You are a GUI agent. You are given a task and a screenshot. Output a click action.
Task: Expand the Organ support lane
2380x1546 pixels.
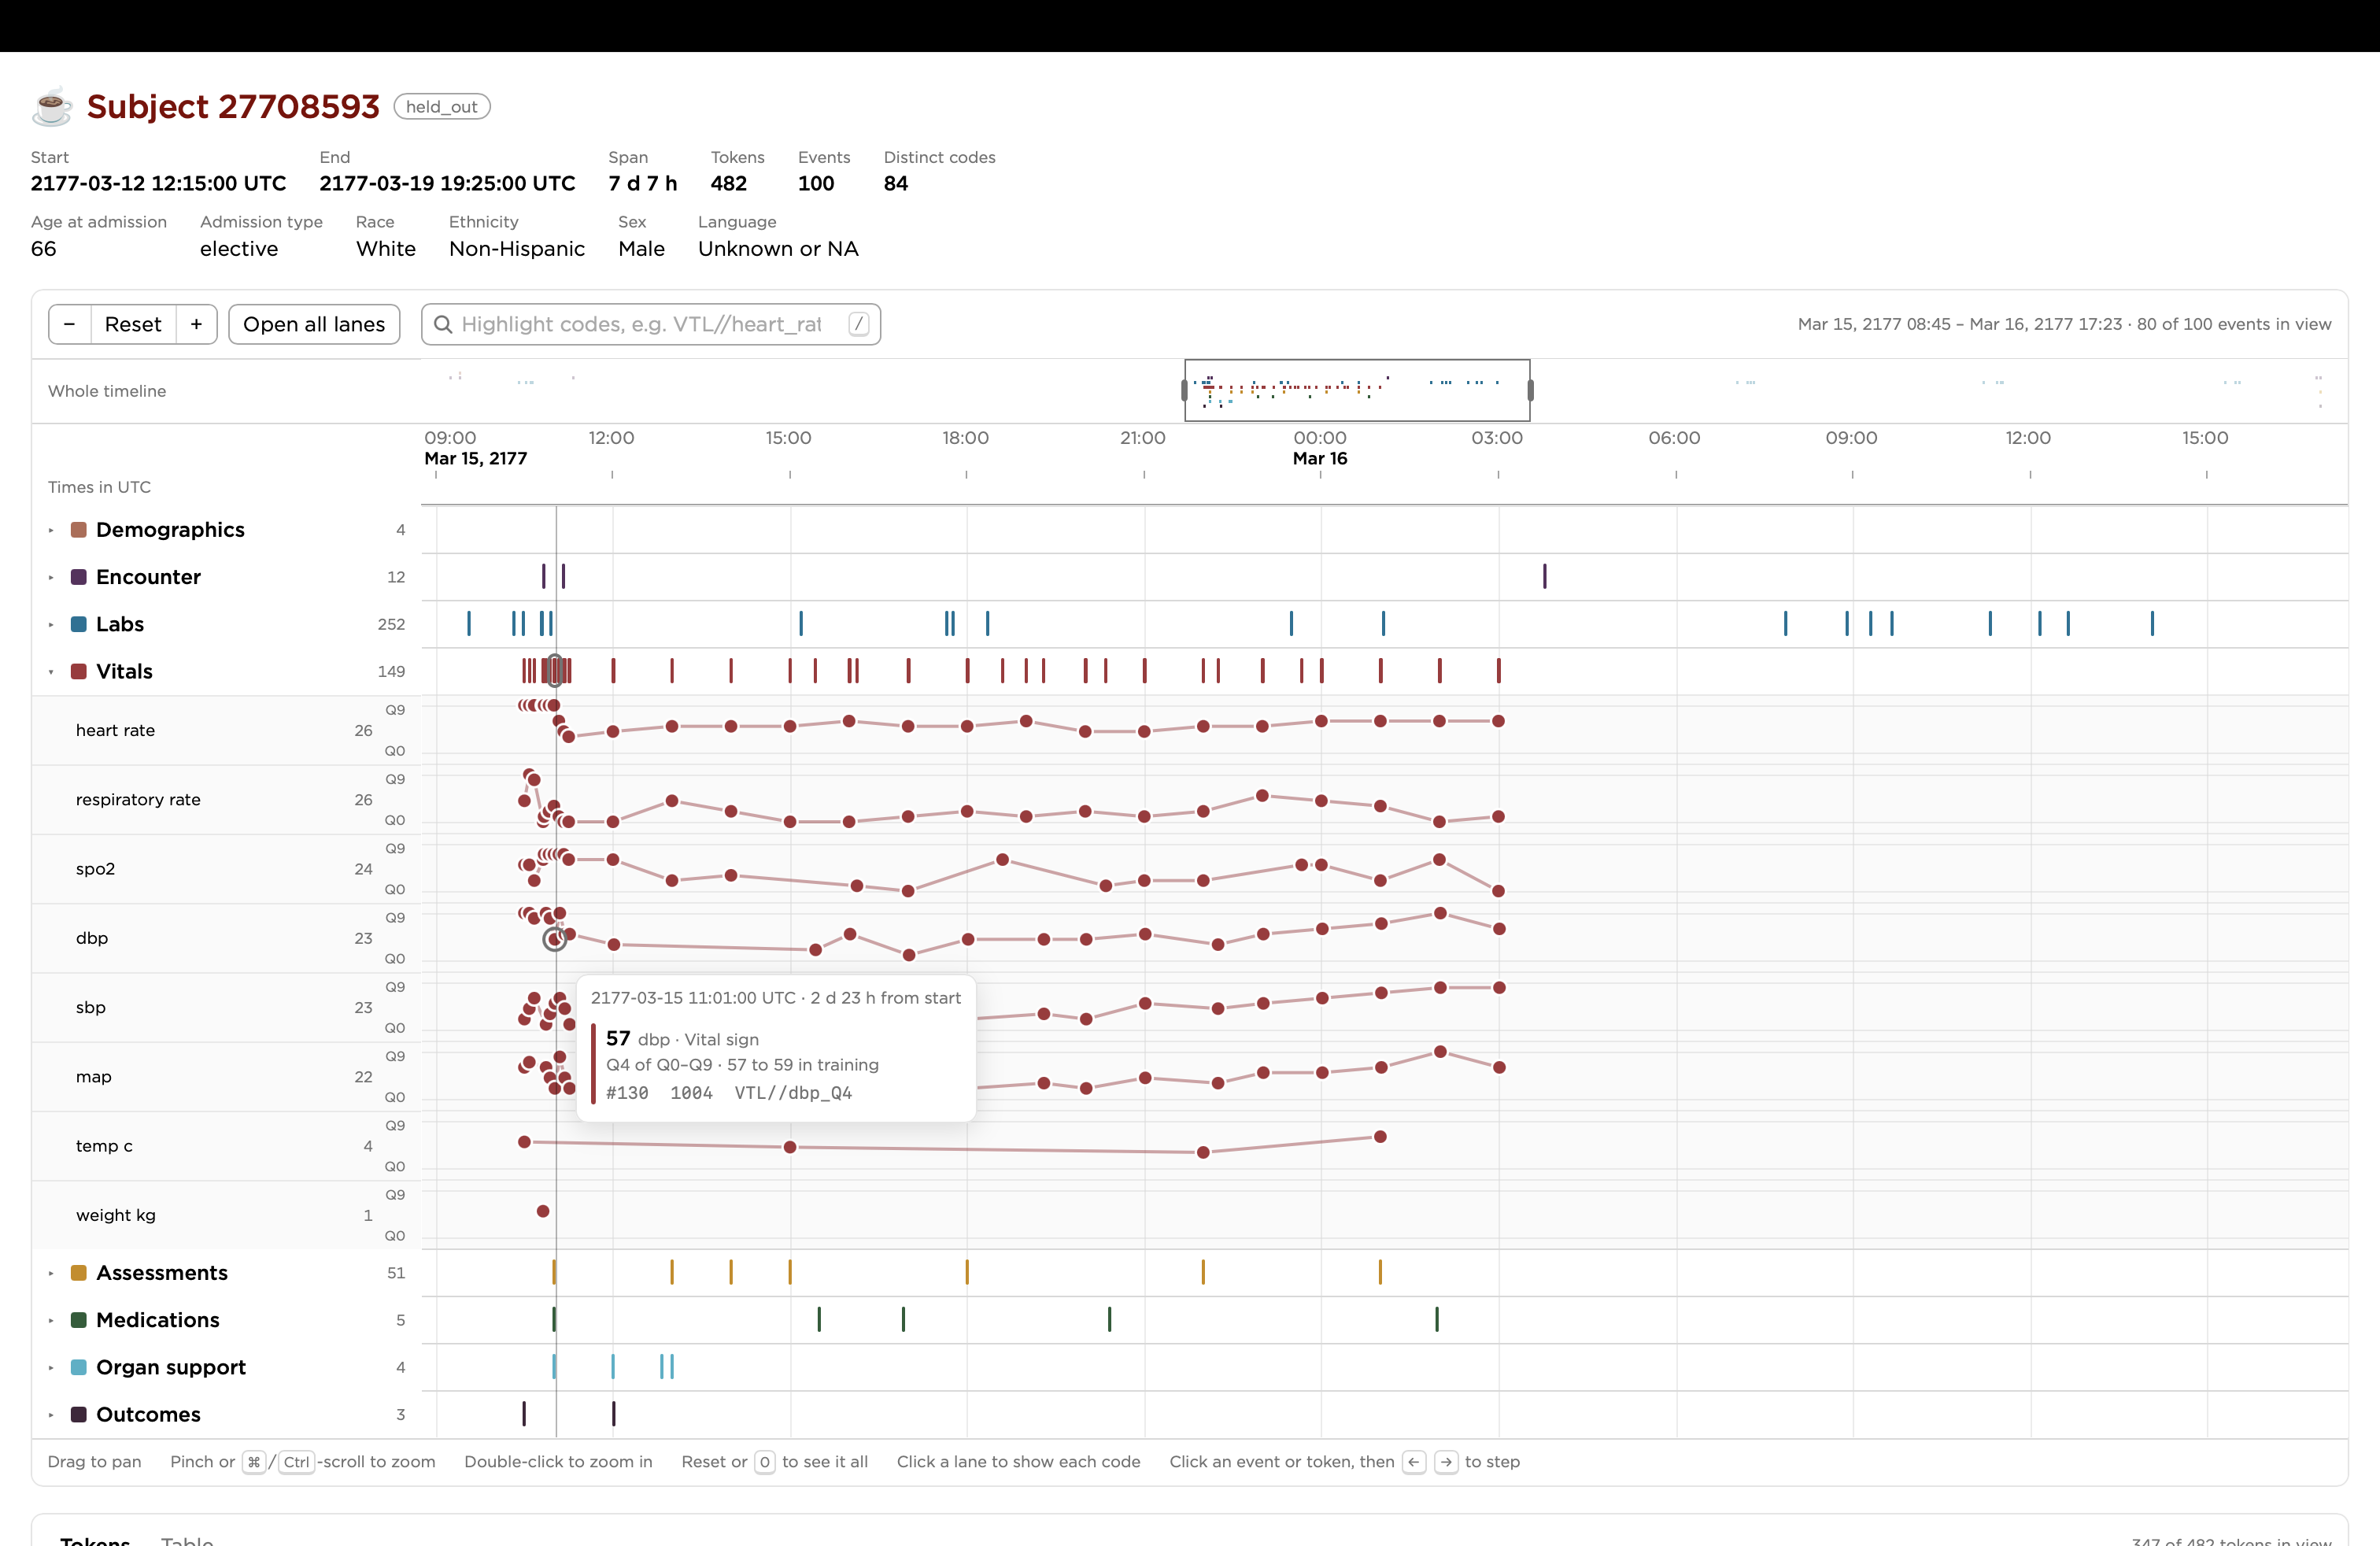tap(51, 1367)
